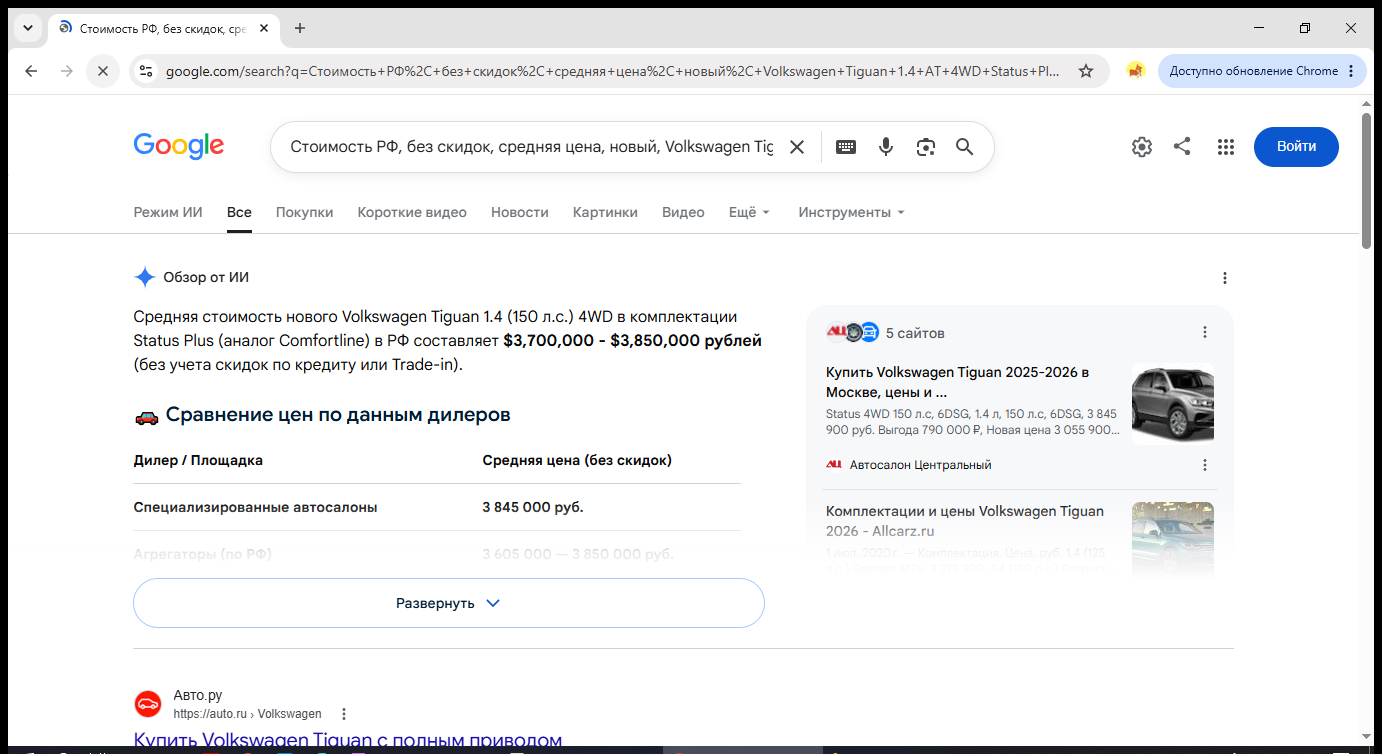
Task: Sign in with the 'Войти' button
Action: 1296,147
